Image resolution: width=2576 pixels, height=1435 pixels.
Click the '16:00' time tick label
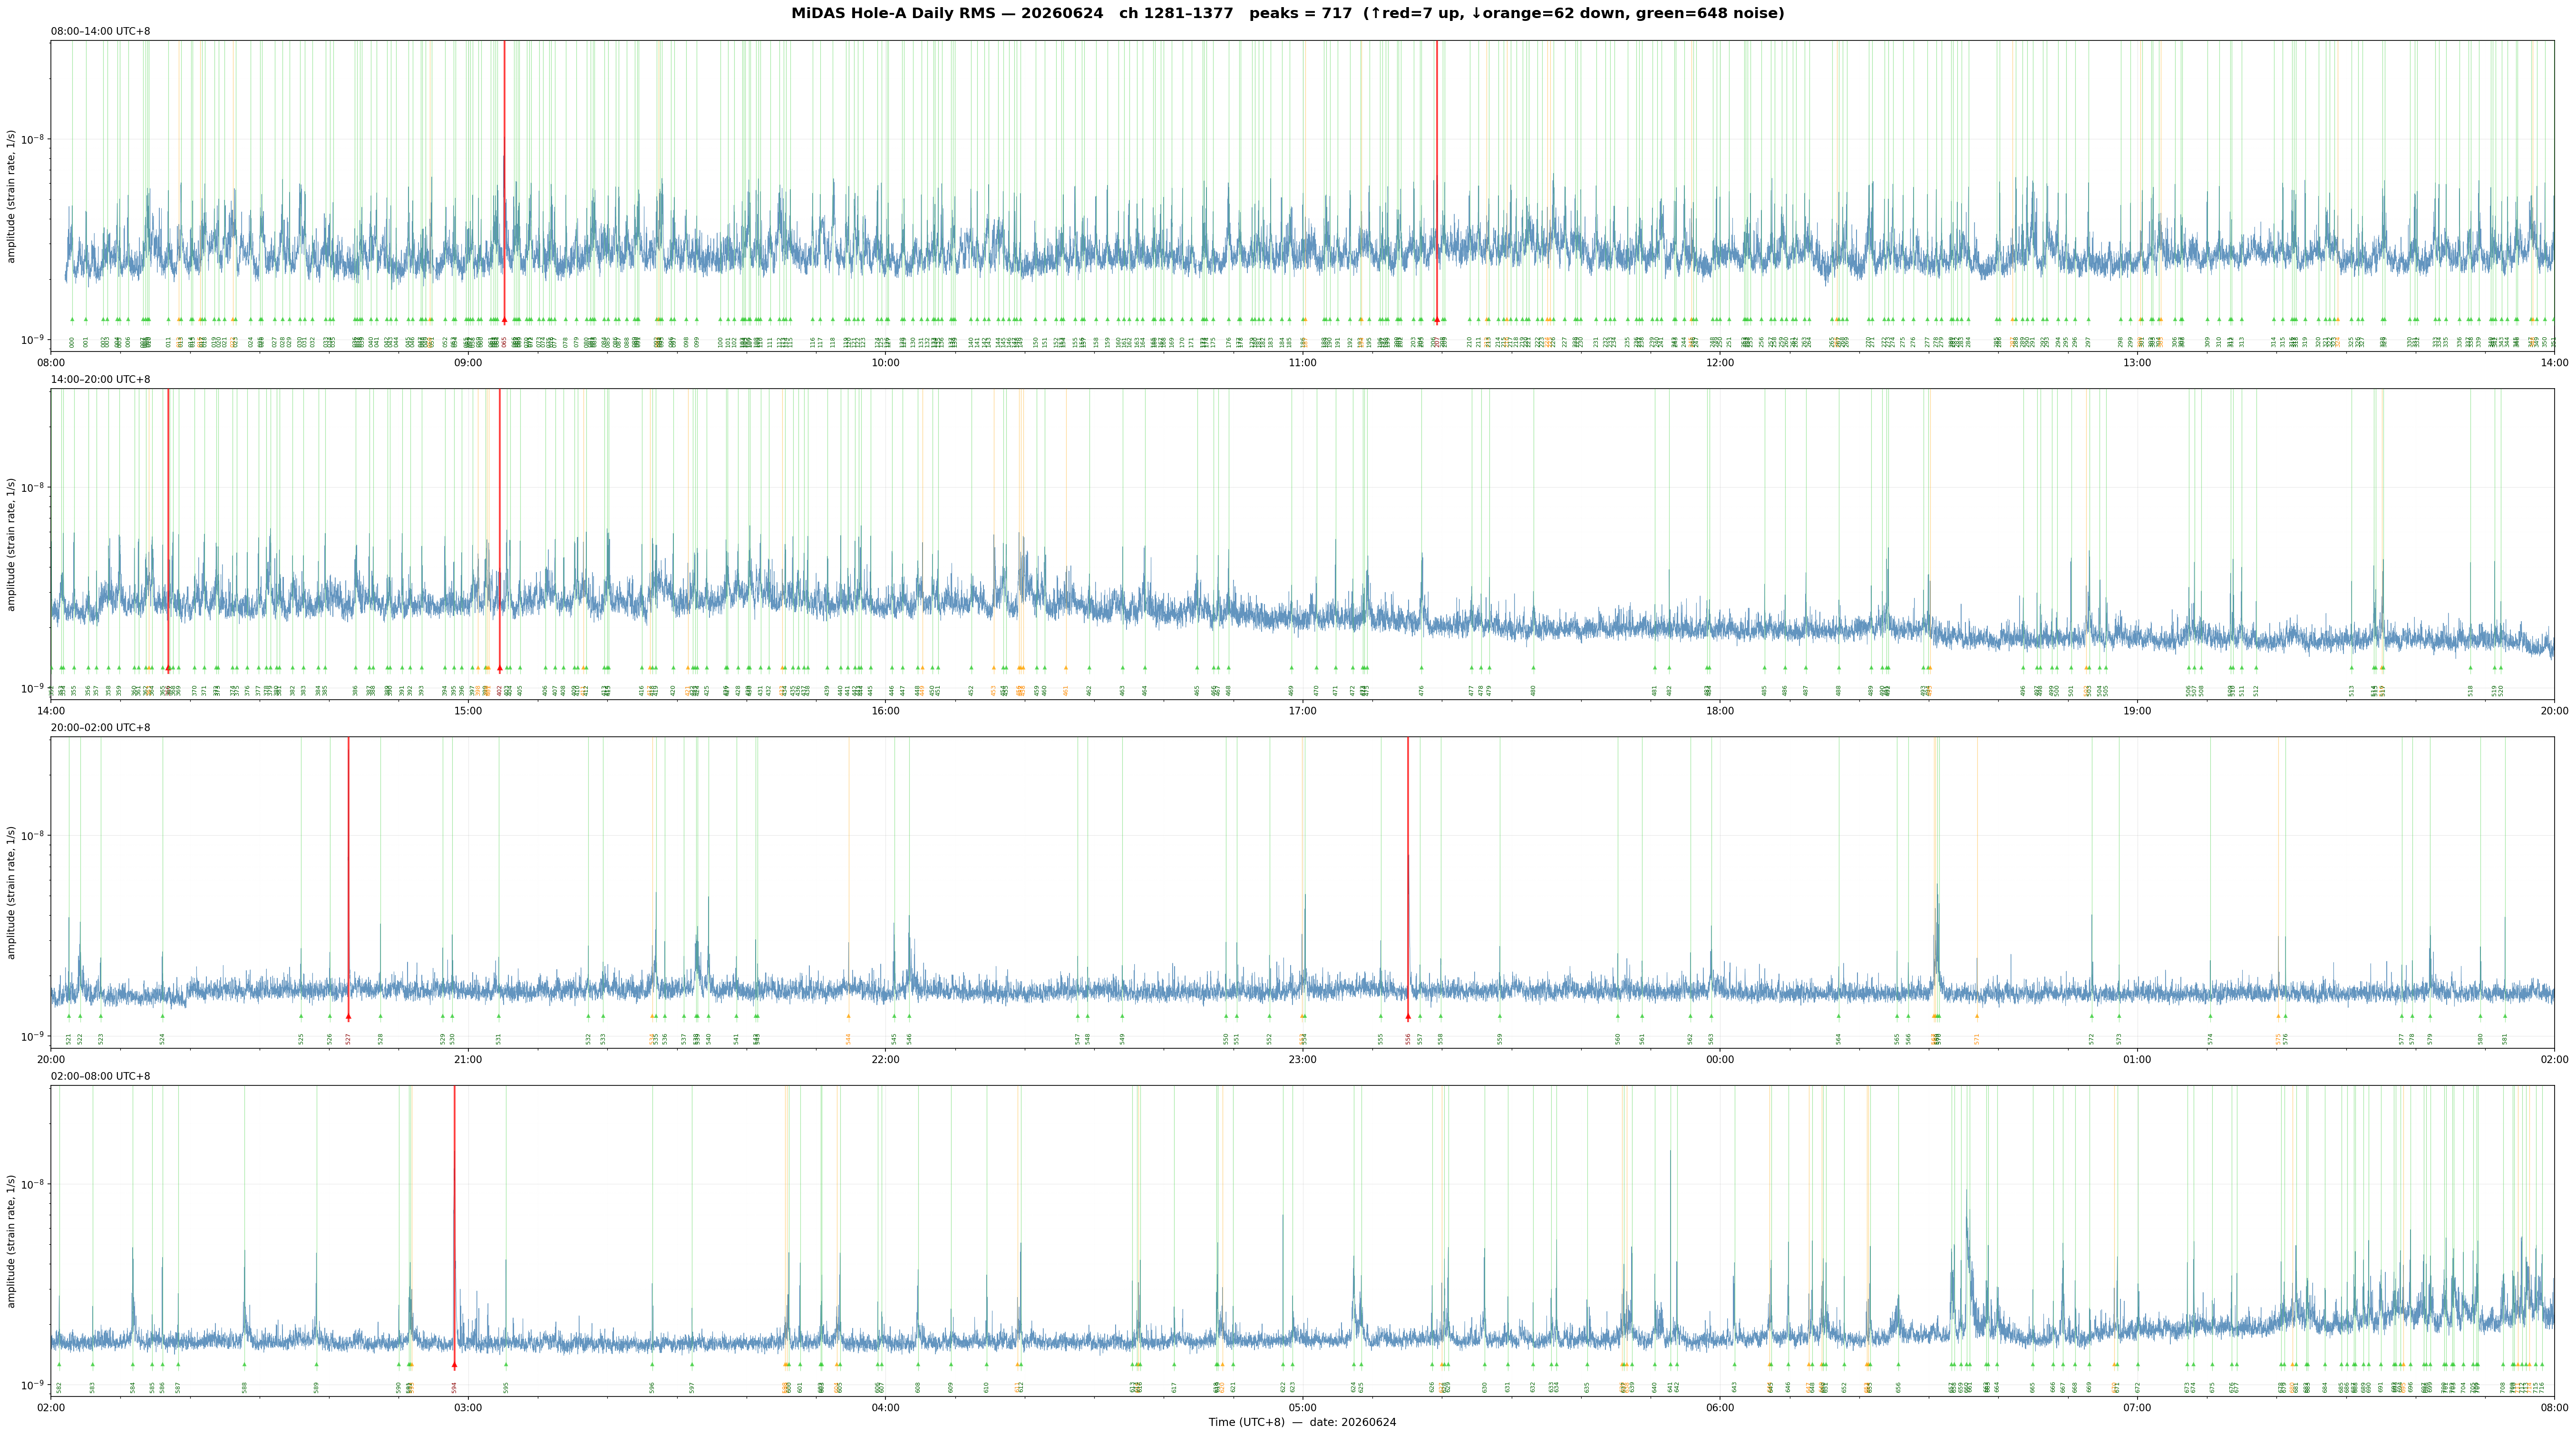pyautogui.click(x=885, y=710)
